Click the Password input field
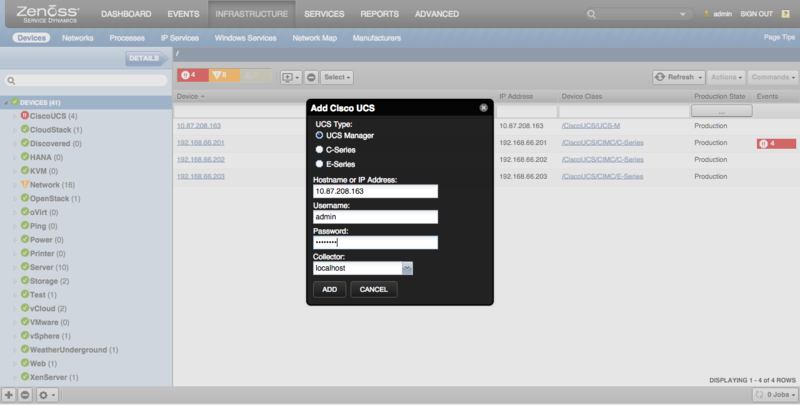 (x=376, y=242)
